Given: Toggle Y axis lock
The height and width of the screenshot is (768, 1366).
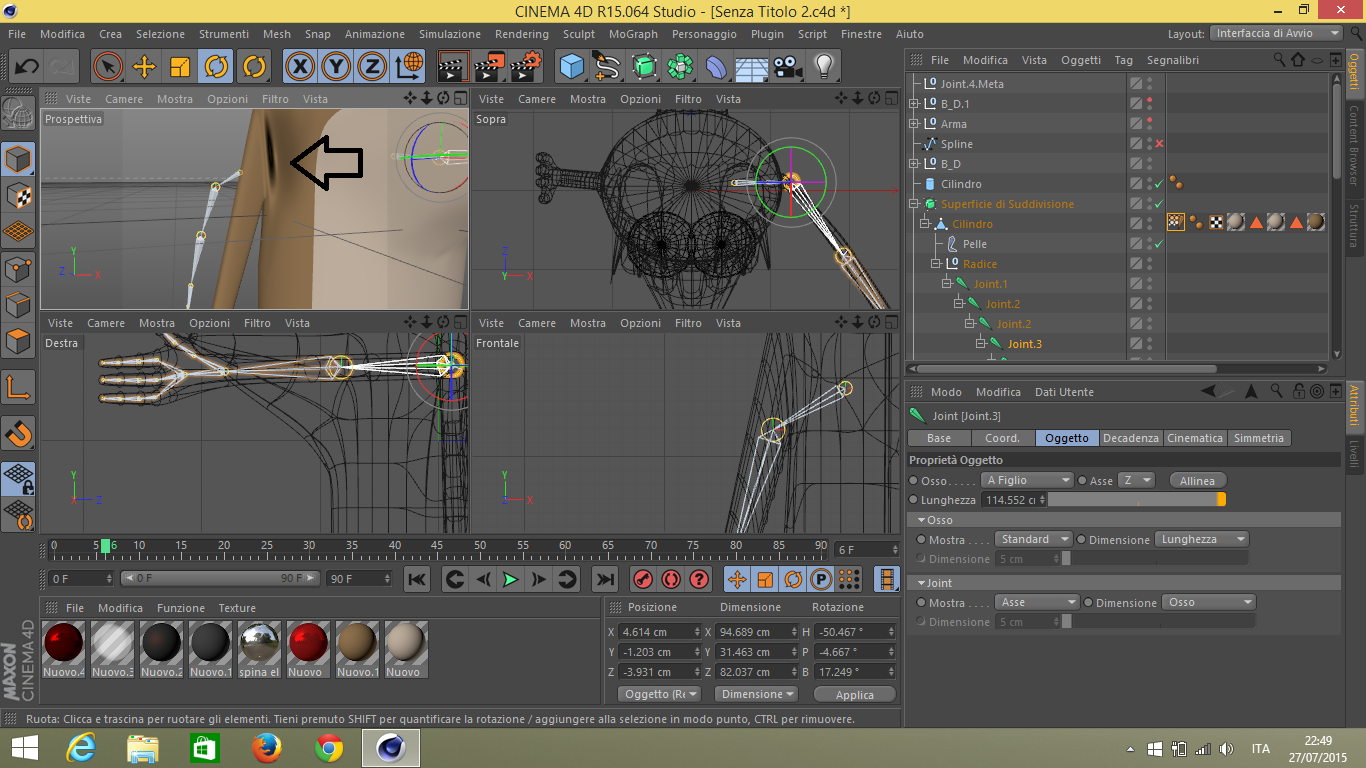Looking at the screenshot, I should (336, 67).
